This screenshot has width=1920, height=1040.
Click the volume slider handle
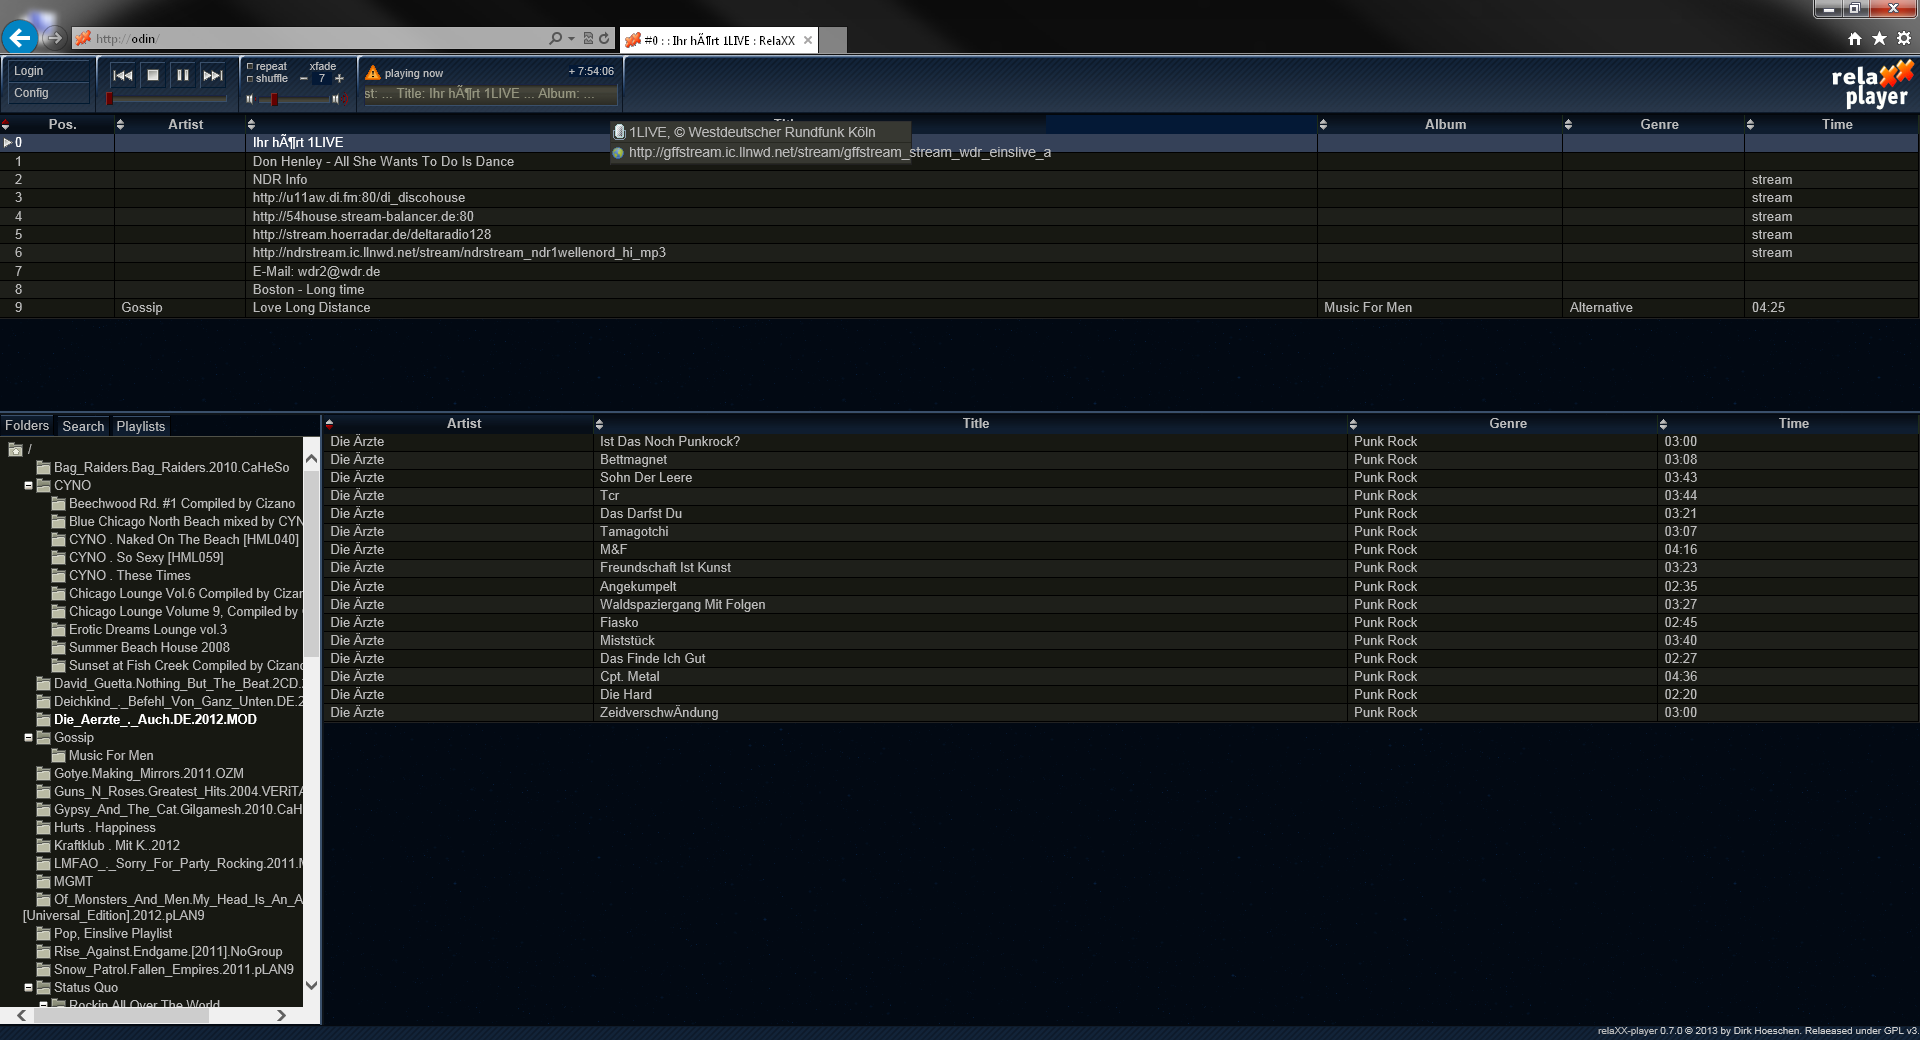[275, 99]
